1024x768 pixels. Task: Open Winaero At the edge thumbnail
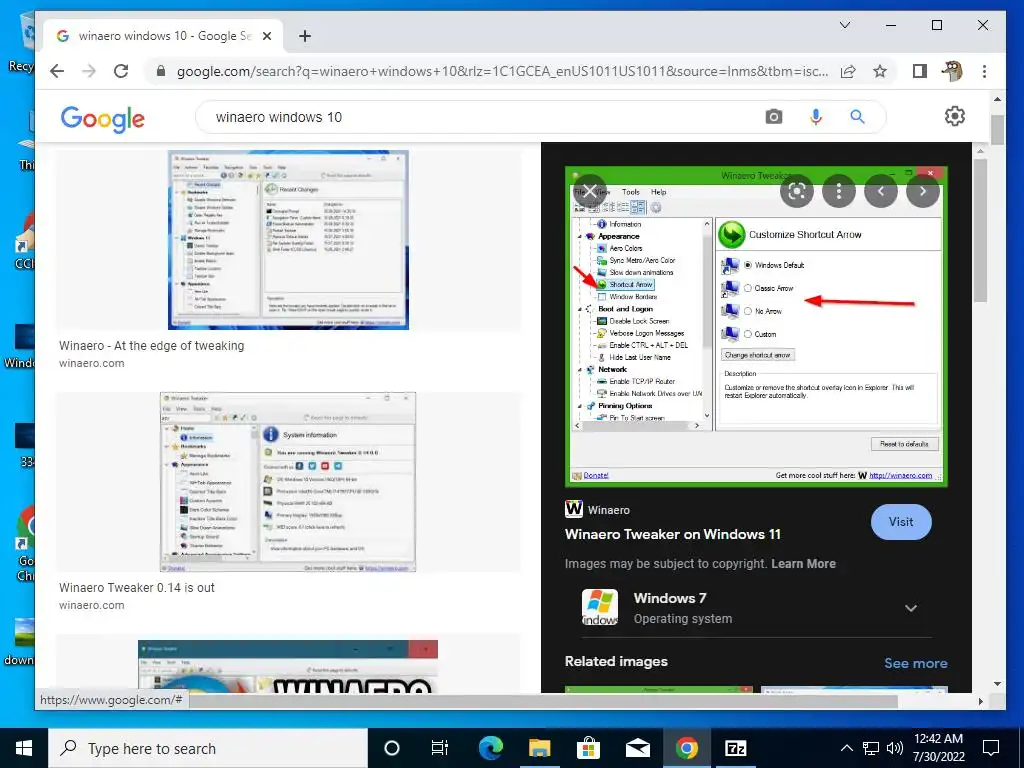tap(288, 240)
